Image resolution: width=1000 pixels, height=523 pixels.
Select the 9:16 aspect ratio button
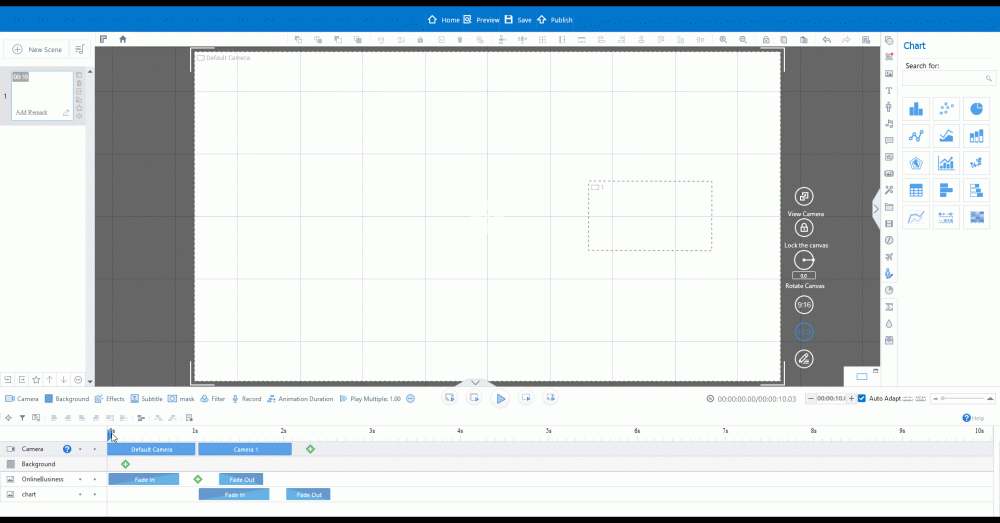click(804, 304)
